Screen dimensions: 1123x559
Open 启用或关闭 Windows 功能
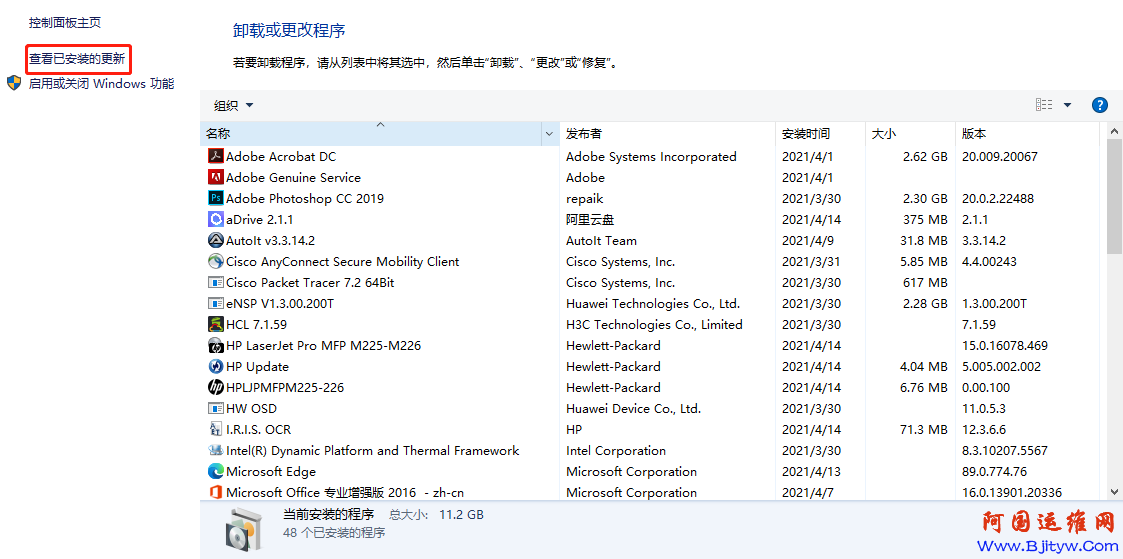tap(100, 84)
